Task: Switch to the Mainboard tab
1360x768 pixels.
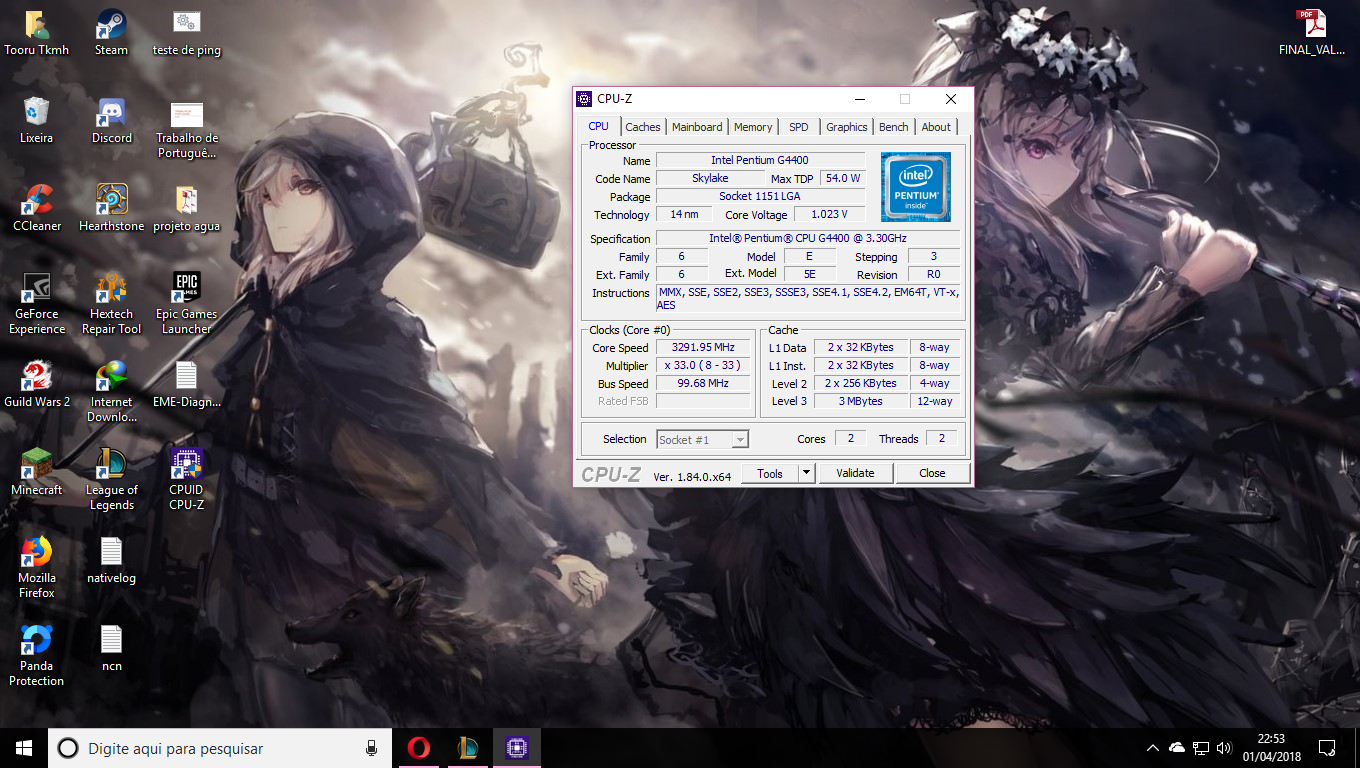Action: pos(697,127)
